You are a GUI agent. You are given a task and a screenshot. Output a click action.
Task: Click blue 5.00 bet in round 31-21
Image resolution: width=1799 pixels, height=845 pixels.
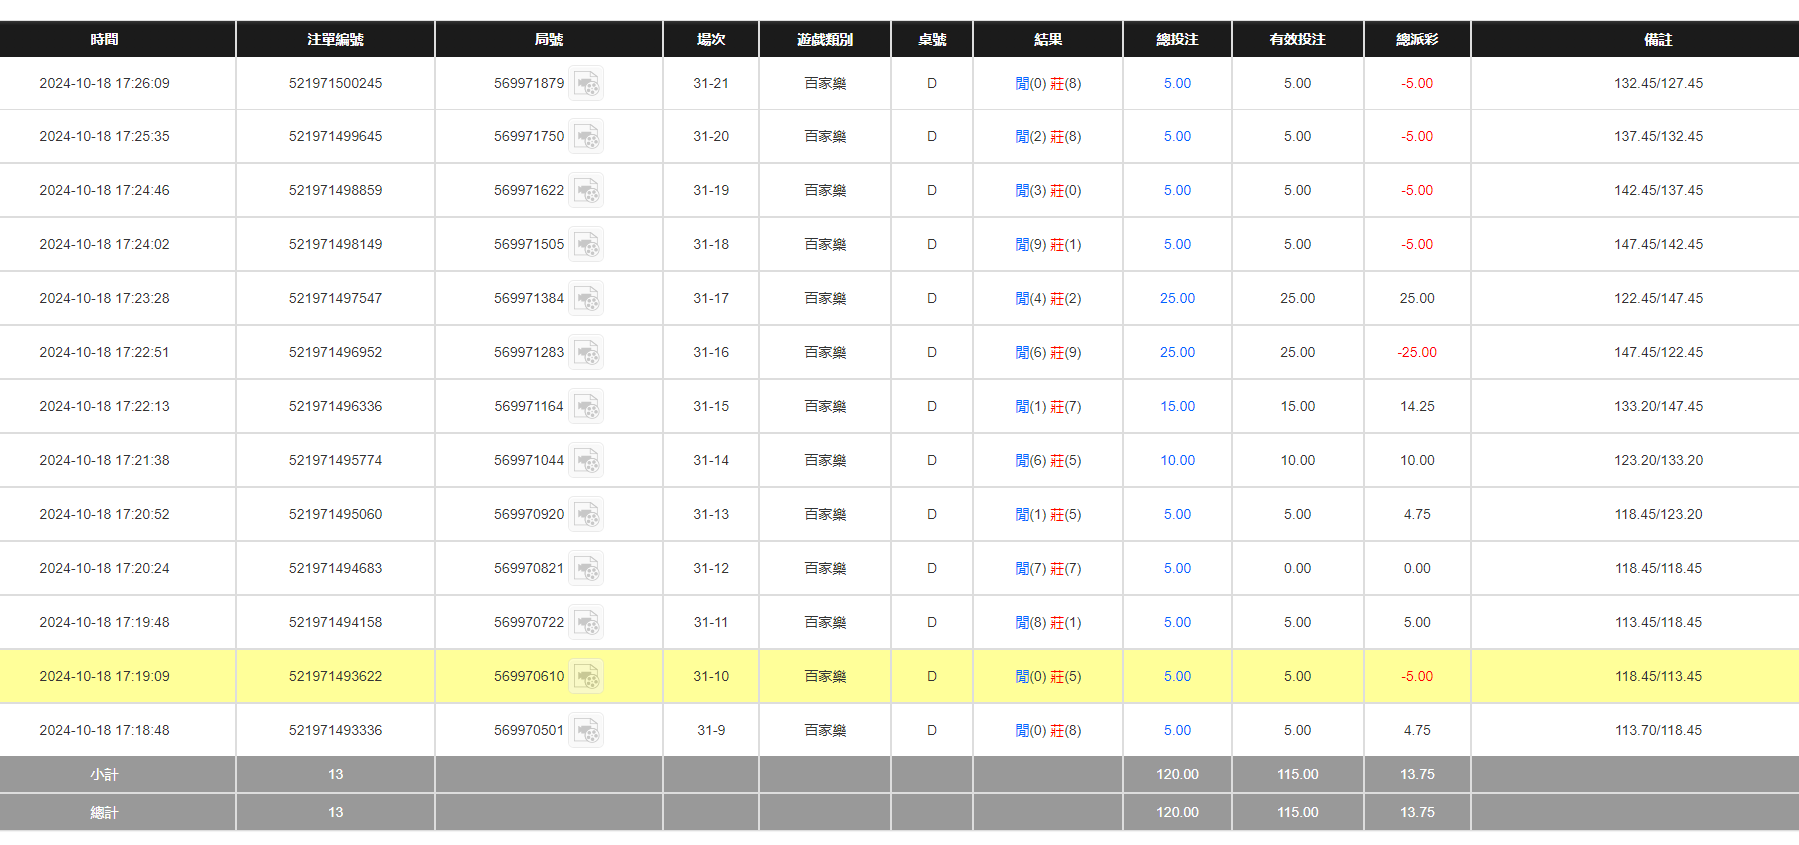1177,84
